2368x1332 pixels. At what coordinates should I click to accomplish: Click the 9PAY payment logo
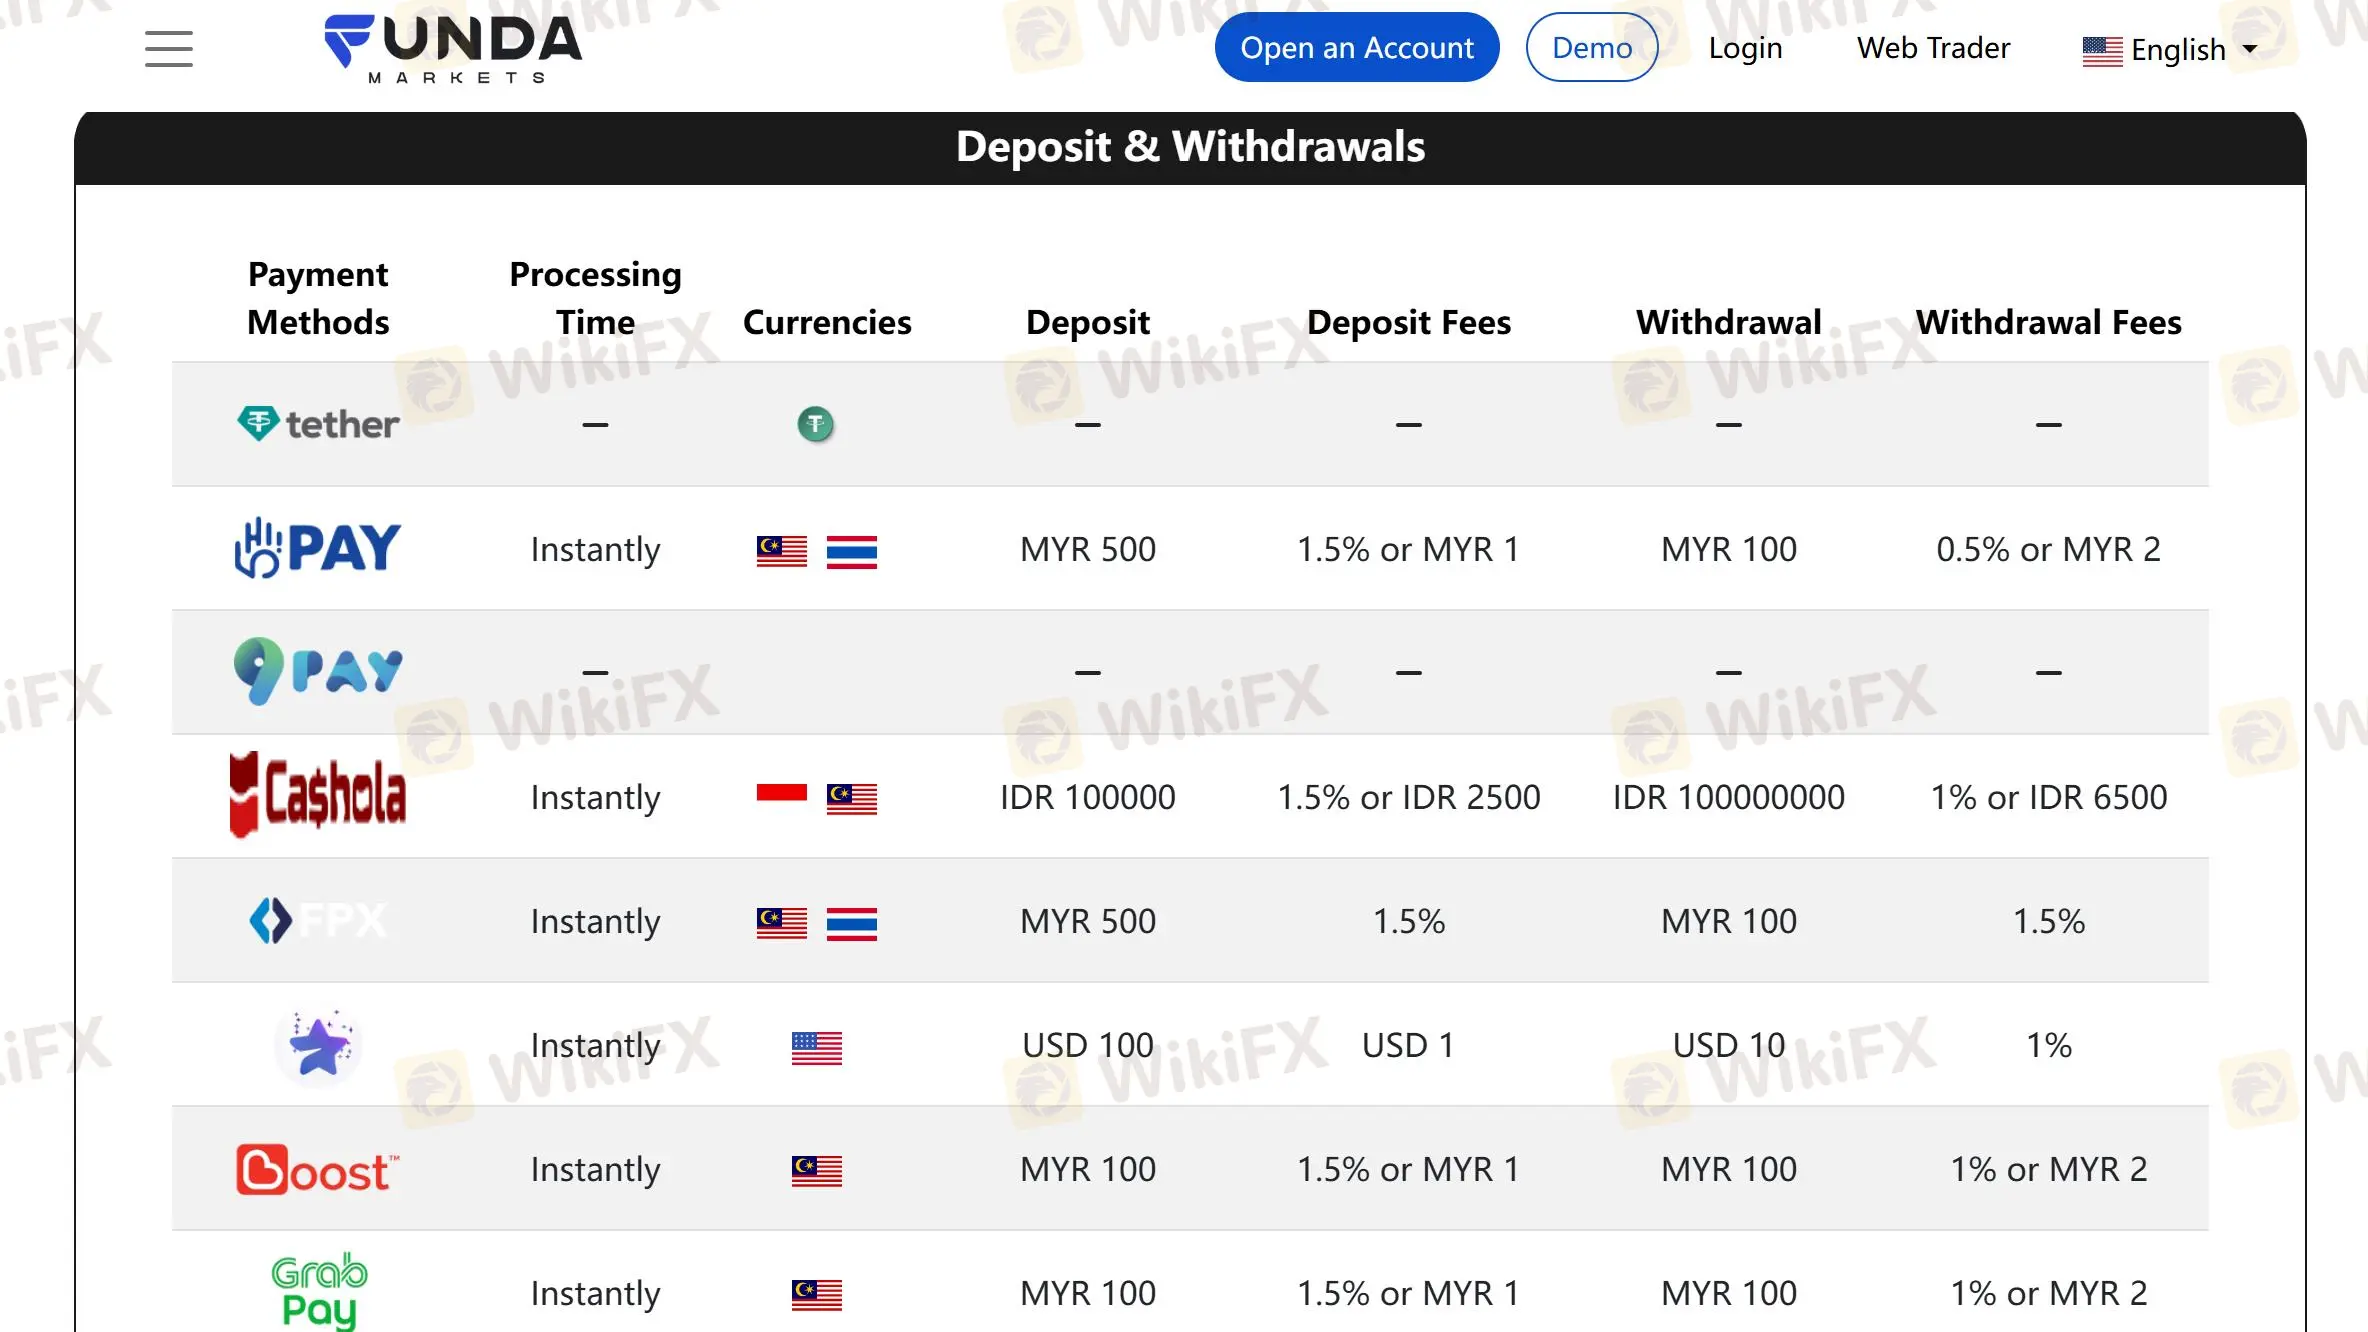318,671
